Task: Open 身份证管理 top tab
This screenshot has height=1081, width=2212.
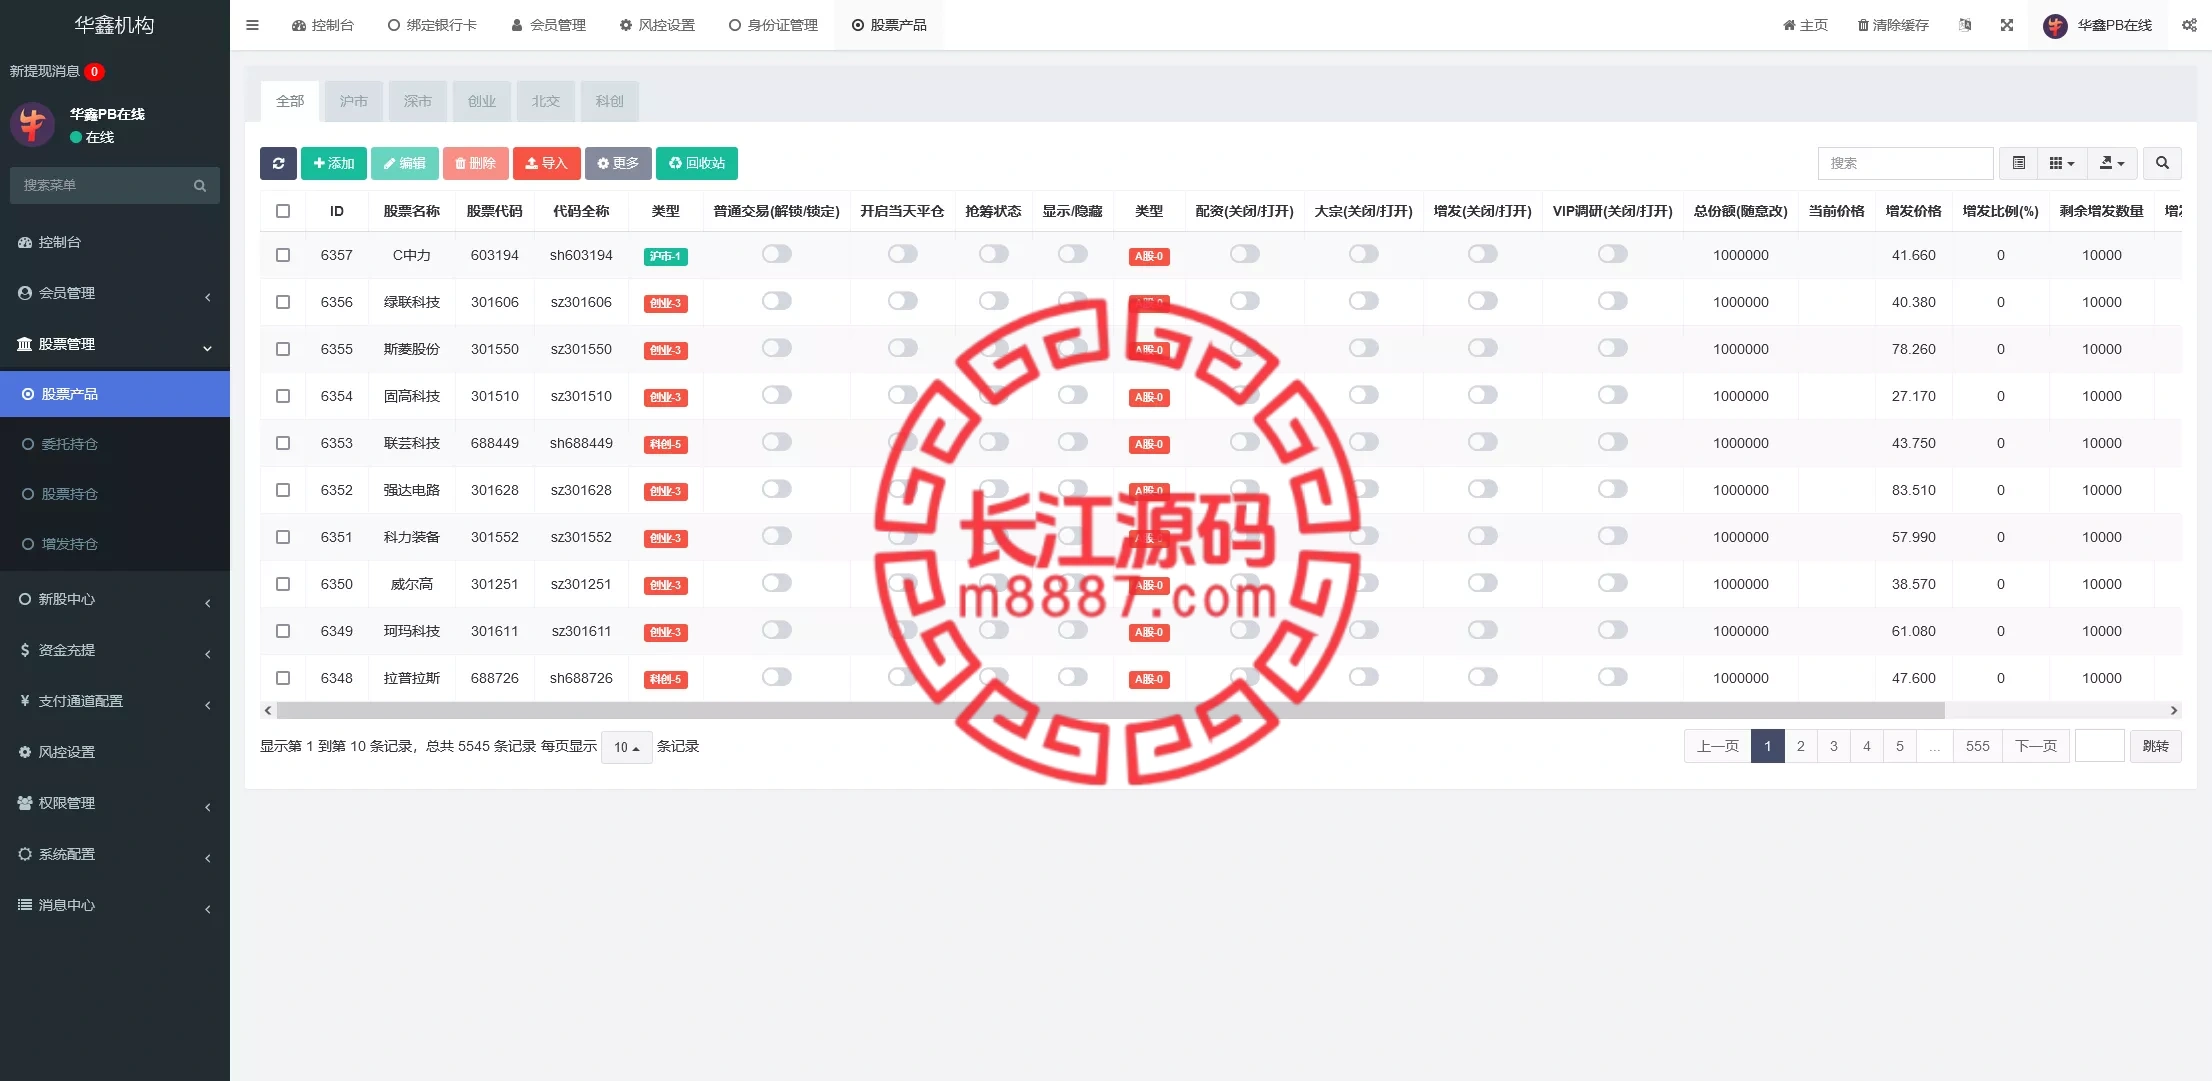Action: [773, 25]
